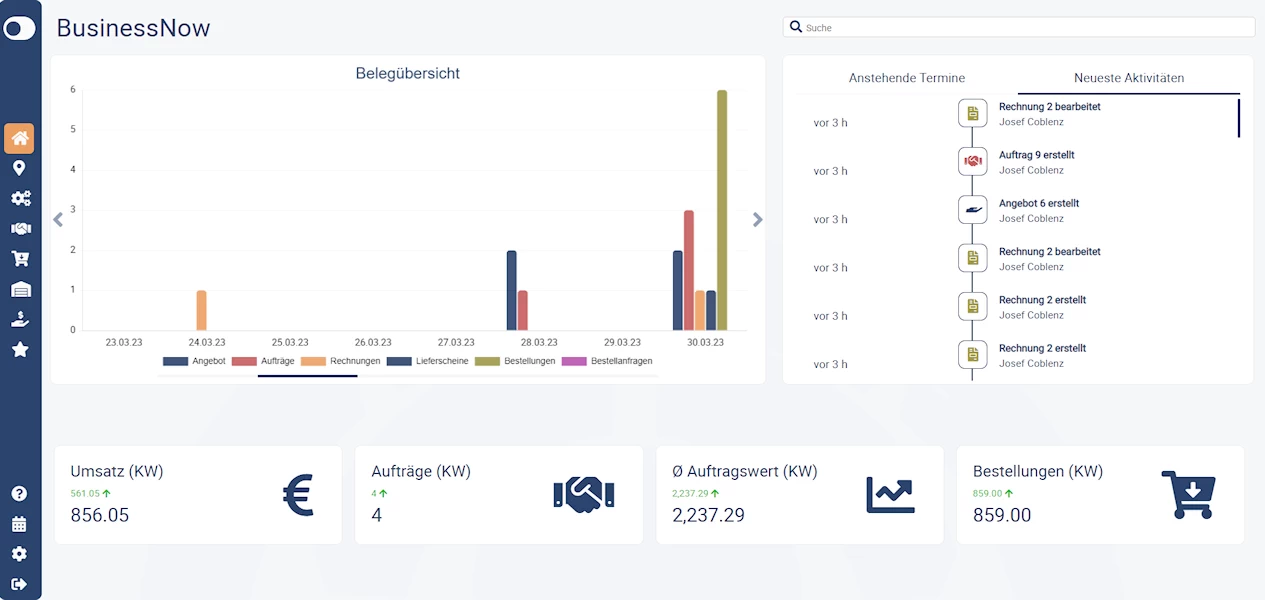Click the logout icon at sidebar bottom
Screen dimensions: 1265x600
pos(19,584)
